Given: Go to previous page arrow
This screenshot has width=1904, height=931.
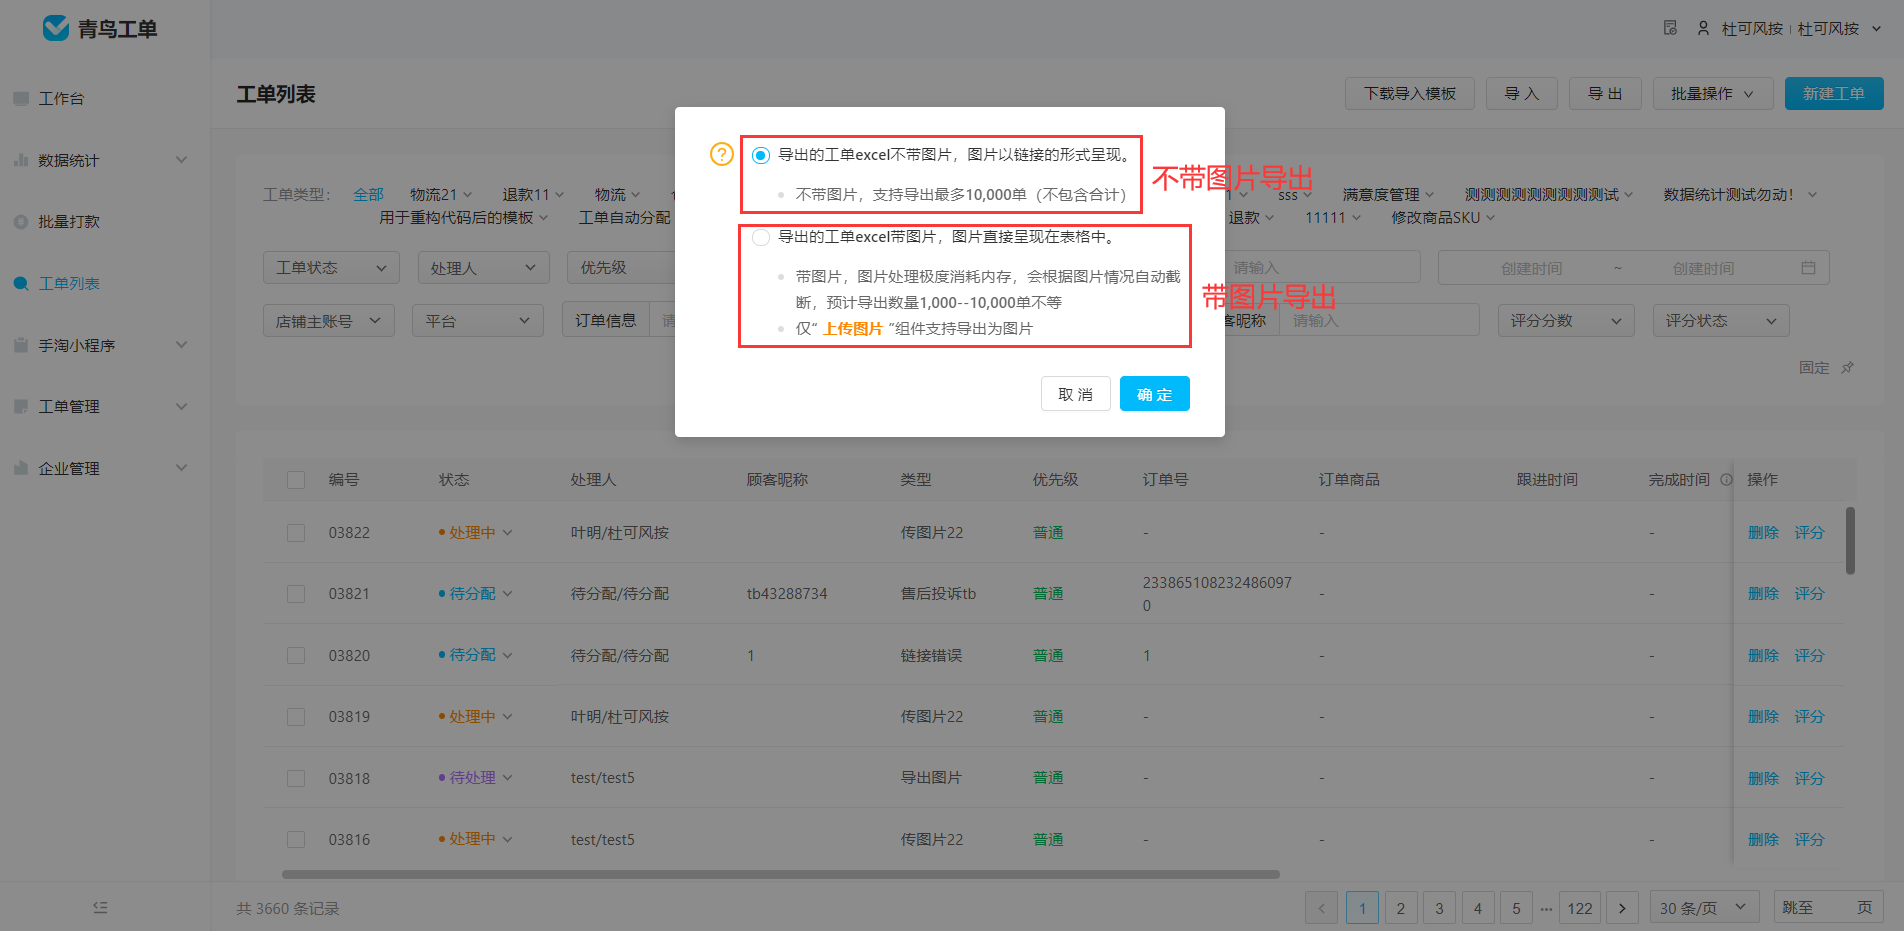Looking at the screenshot, I should [x=1321, y=908].
